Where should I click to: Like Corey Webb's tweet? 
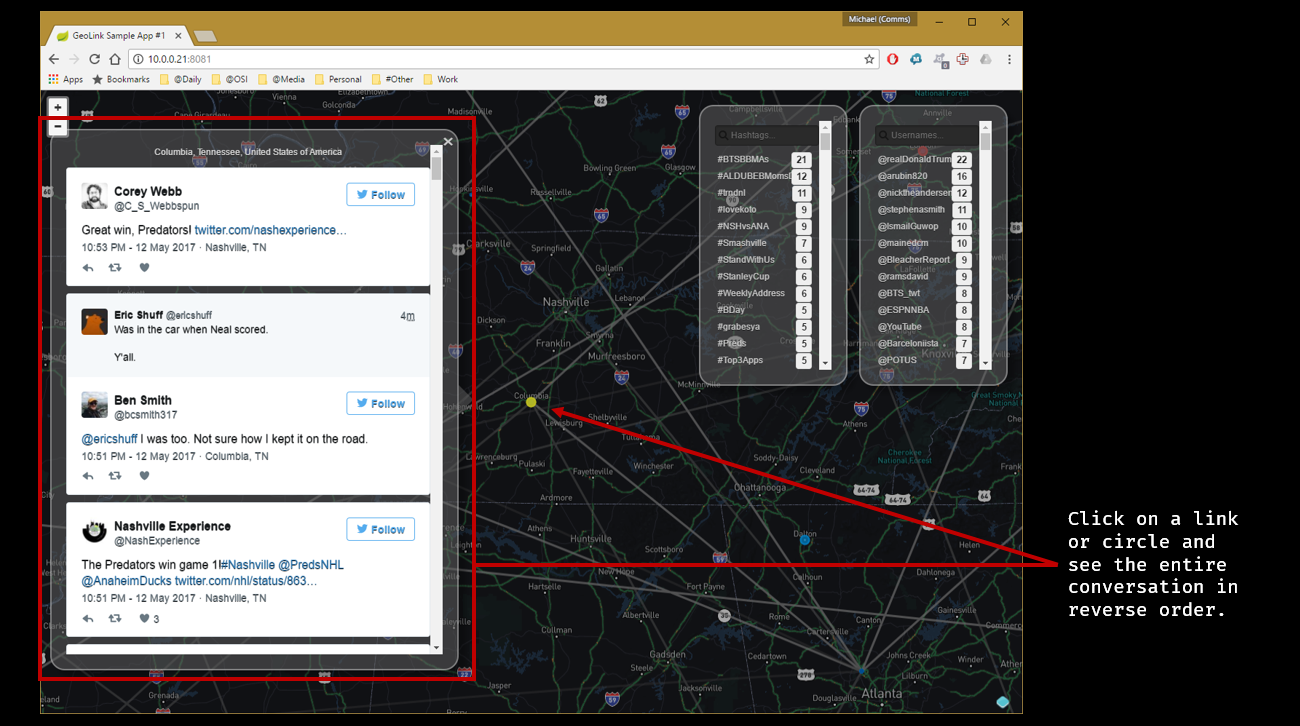(144, 268)
